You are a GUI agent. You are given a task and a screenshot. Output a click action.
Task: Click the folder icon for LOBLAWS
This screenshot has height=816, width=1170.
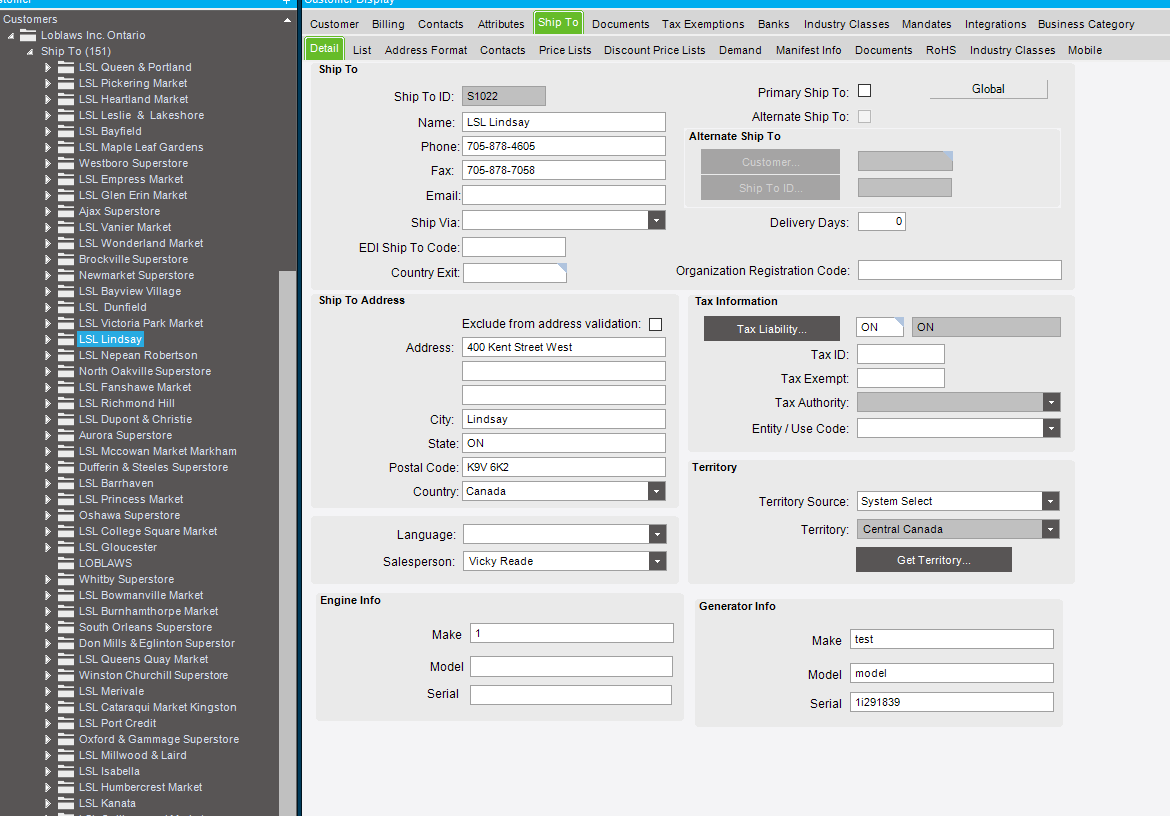pyautogui.click(x=66, y=563)
